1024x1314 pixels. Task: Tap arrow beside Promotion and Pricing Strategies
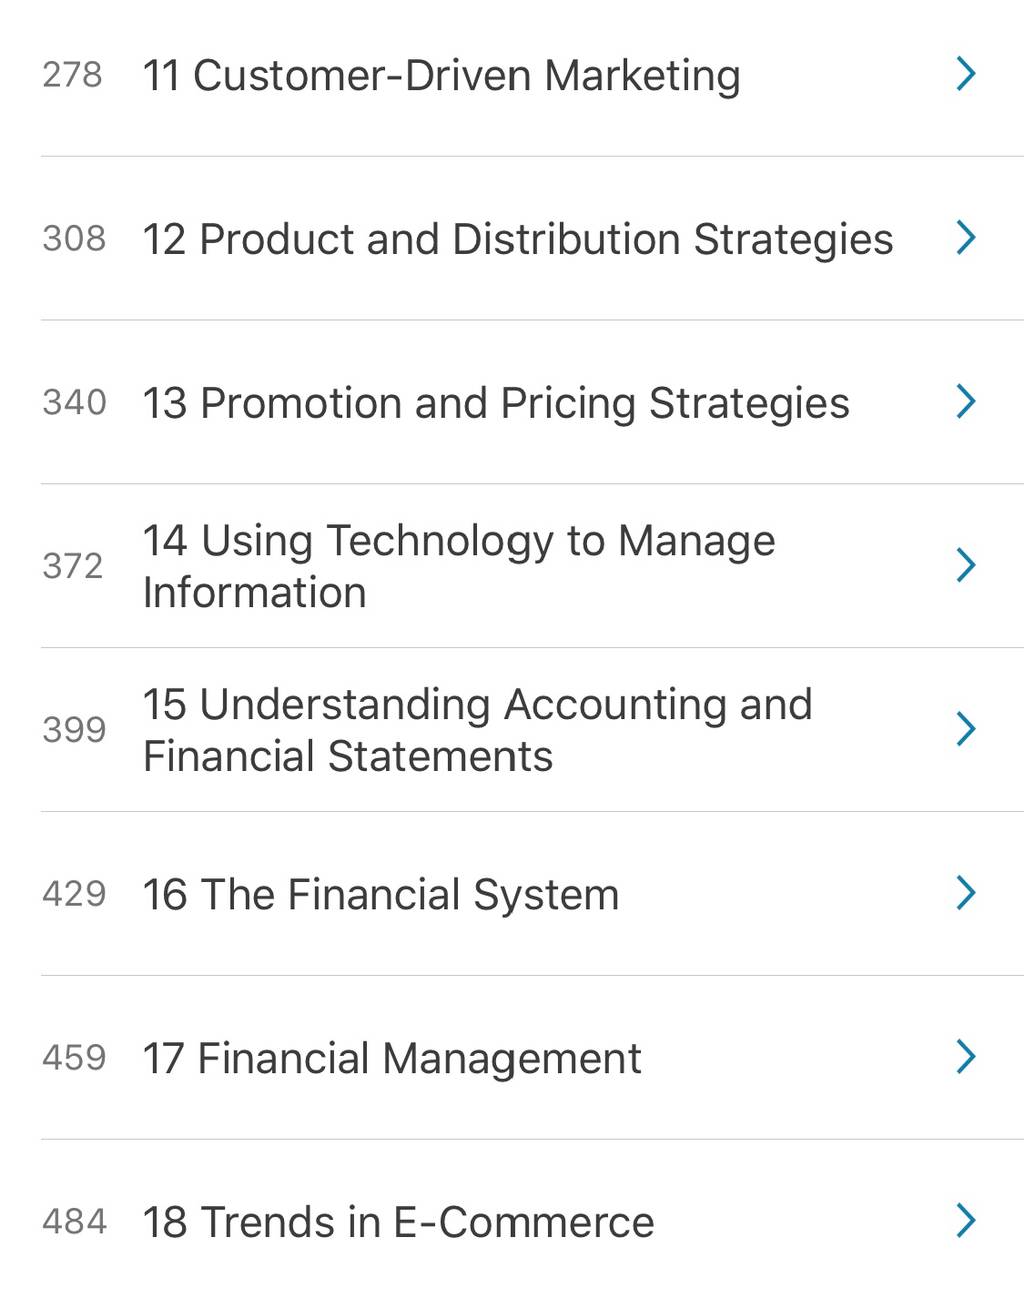(x=965, y=402)
